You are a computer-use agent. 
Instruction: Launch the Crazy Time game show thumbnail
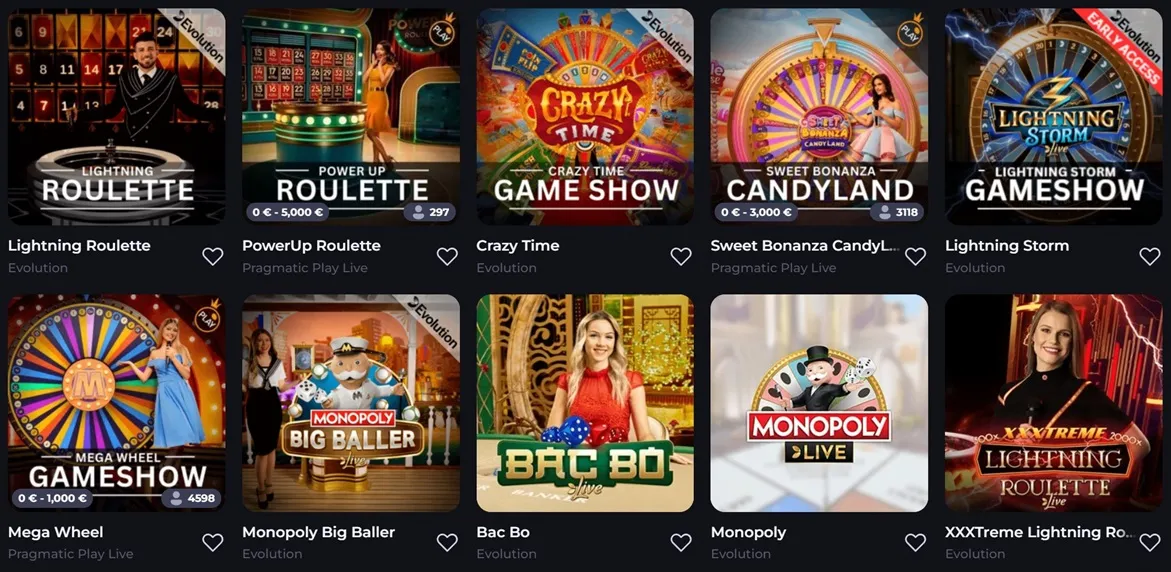585,116
